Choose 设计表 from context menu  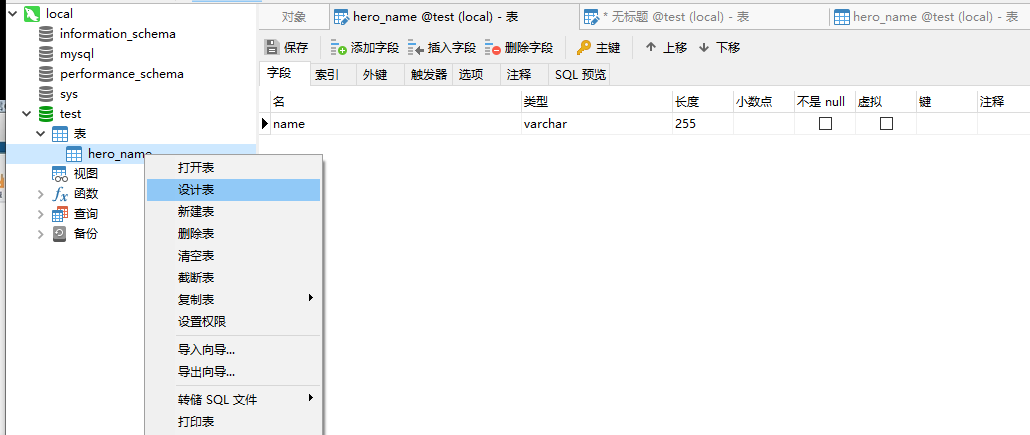pyautogui.click(x=233, y=190)
